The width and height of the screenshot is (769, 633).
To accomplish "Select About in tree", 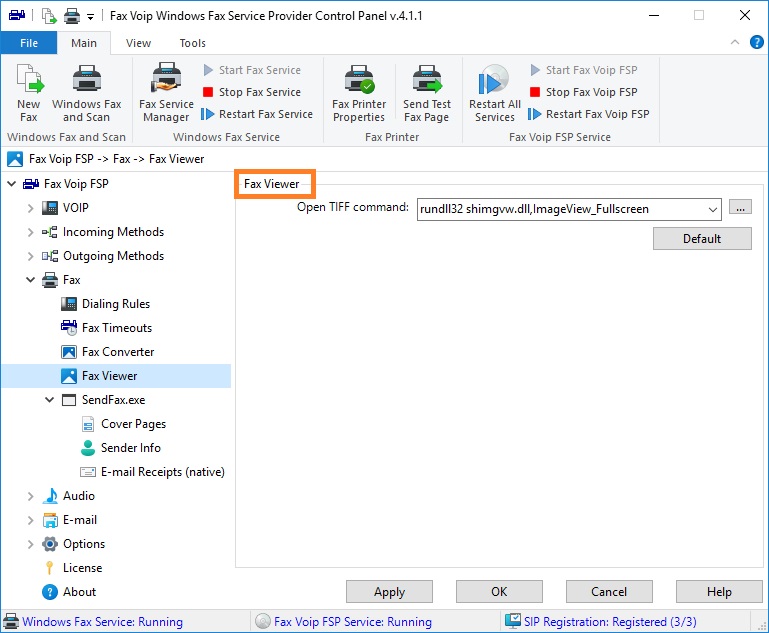I will click(x=79, y=592).
